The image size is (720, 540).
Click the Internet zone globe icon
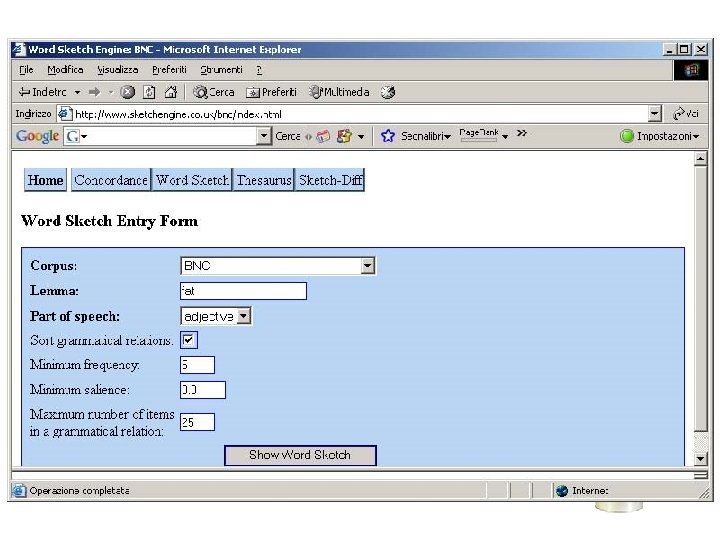tap(562, 491)
